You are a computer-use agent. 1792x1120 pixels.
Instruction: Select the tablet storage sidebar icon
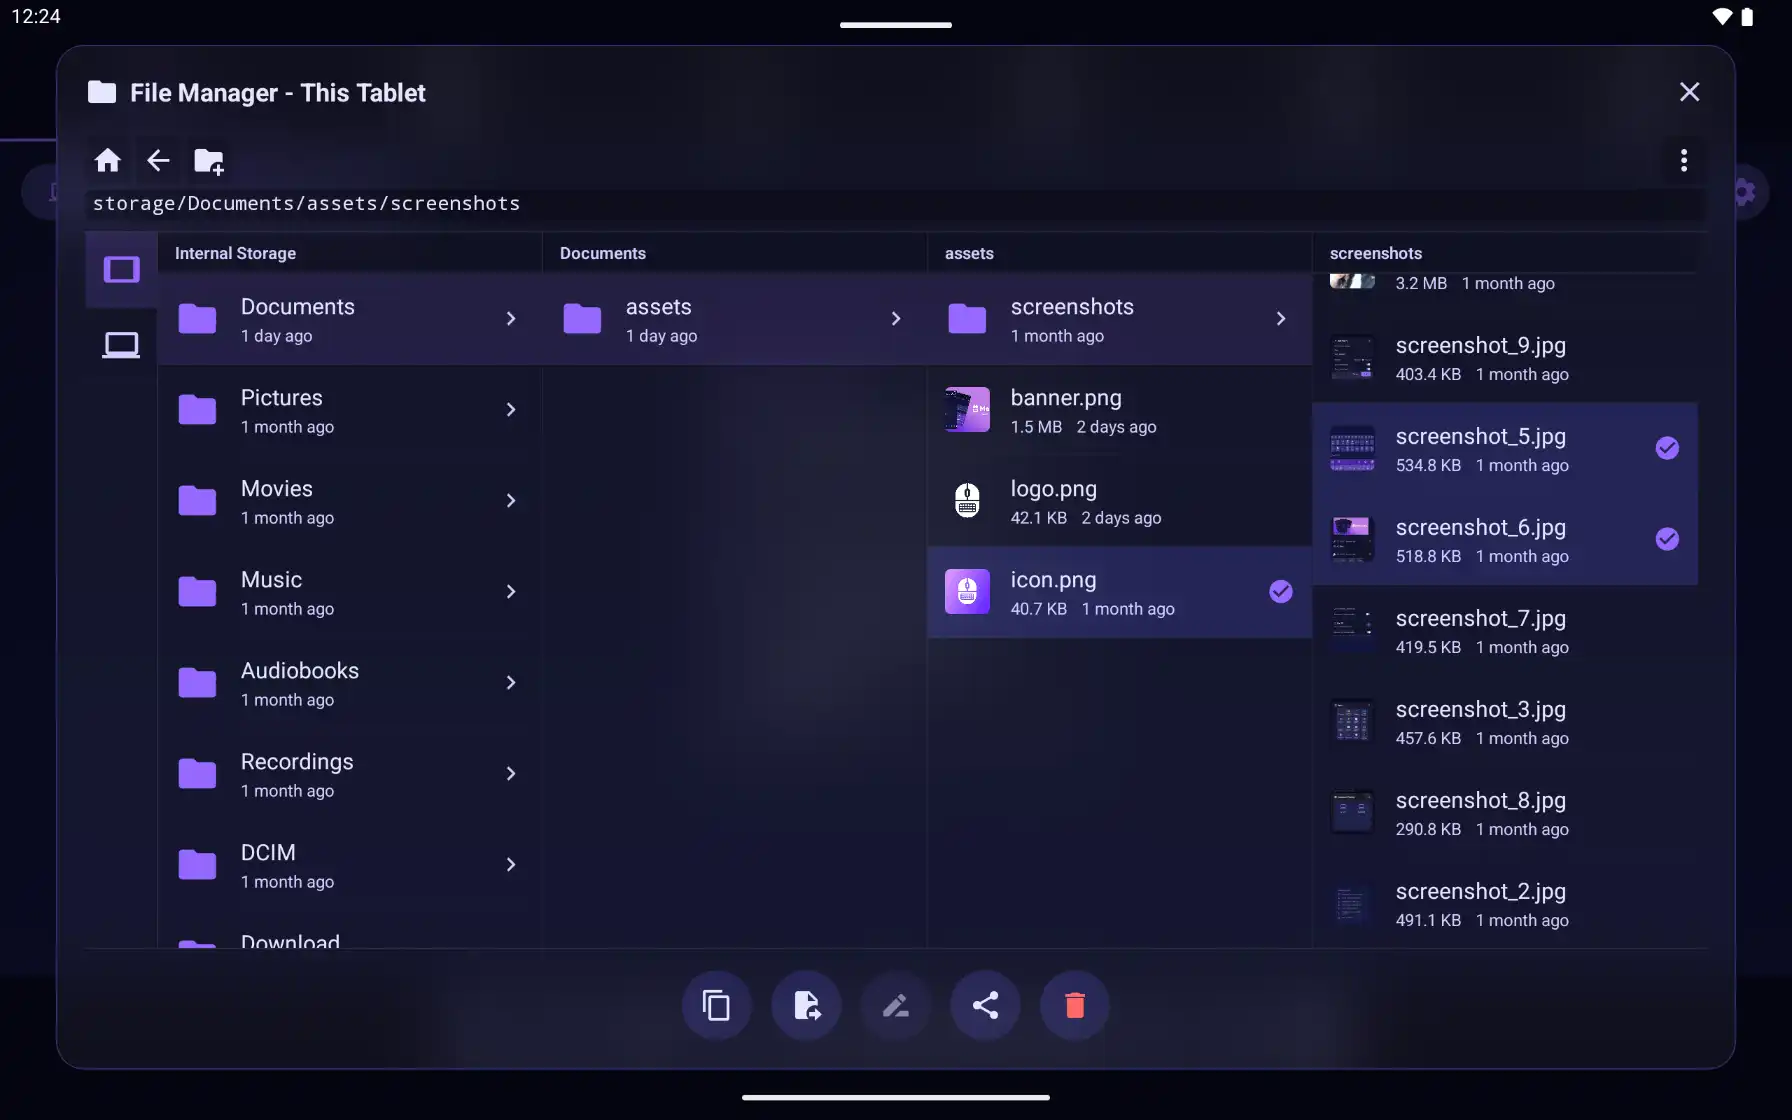121,269
